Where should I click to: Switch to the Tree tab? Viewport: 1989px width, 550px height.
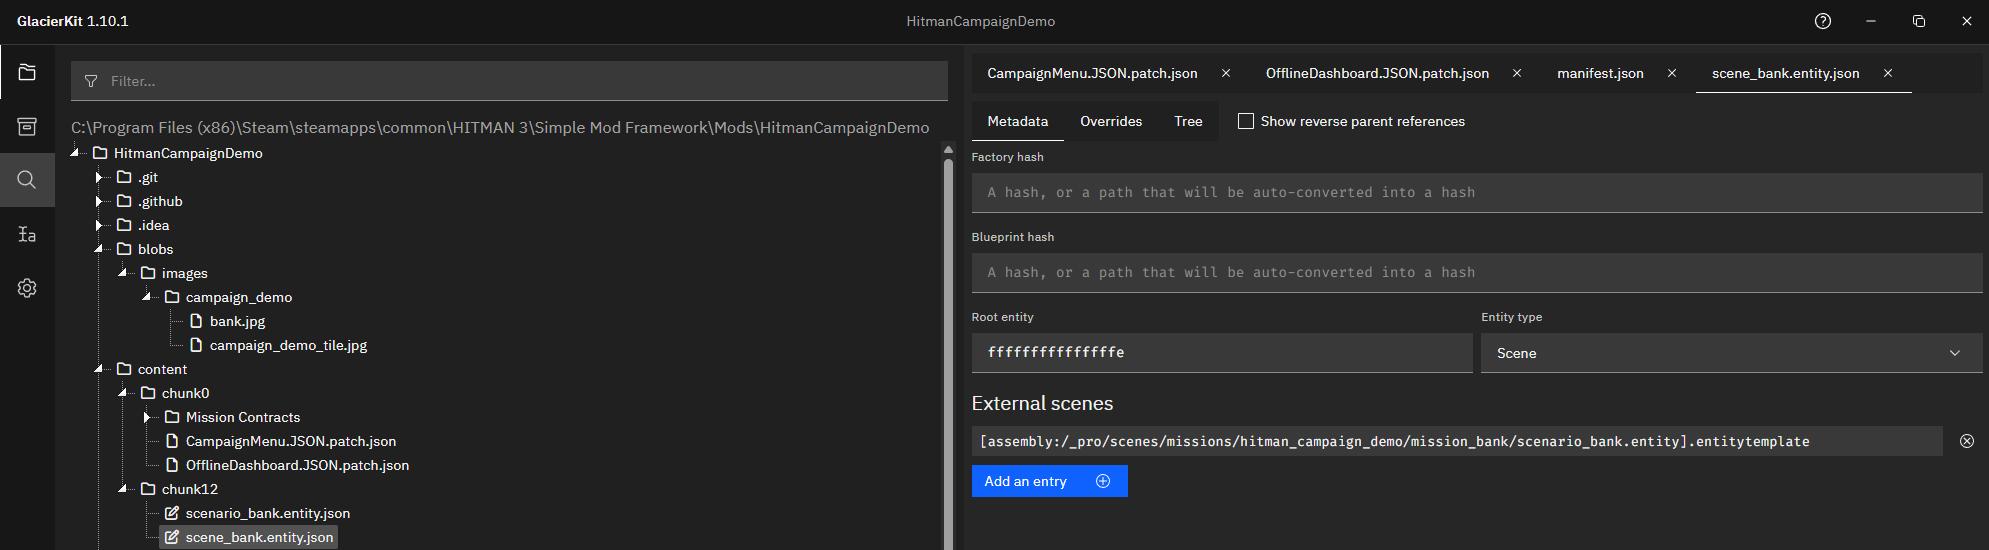1188,121
